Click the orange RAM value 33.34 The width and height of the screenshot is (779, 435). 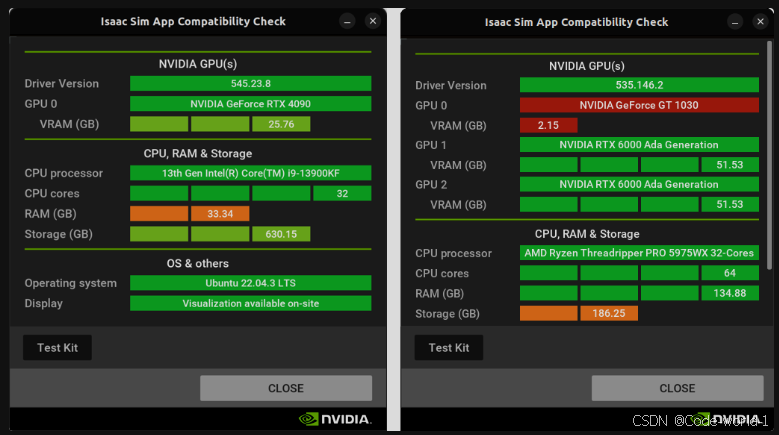[x=220, y=214]
